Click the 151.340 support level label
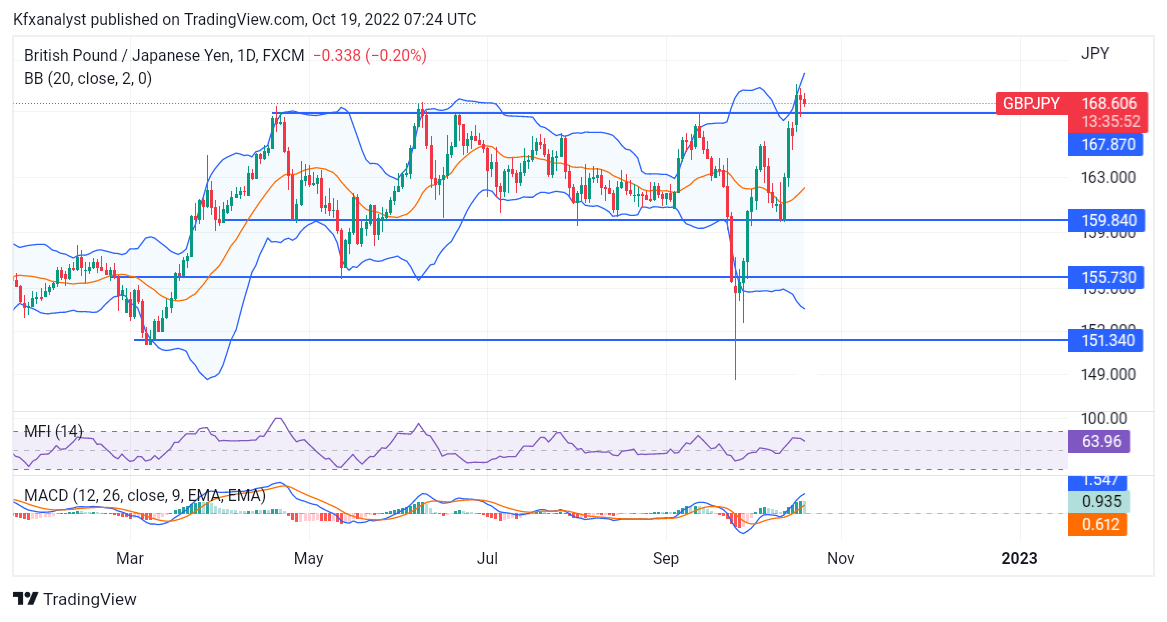The height and width of the screenshot is (622, 1167). pos(1105,341)
